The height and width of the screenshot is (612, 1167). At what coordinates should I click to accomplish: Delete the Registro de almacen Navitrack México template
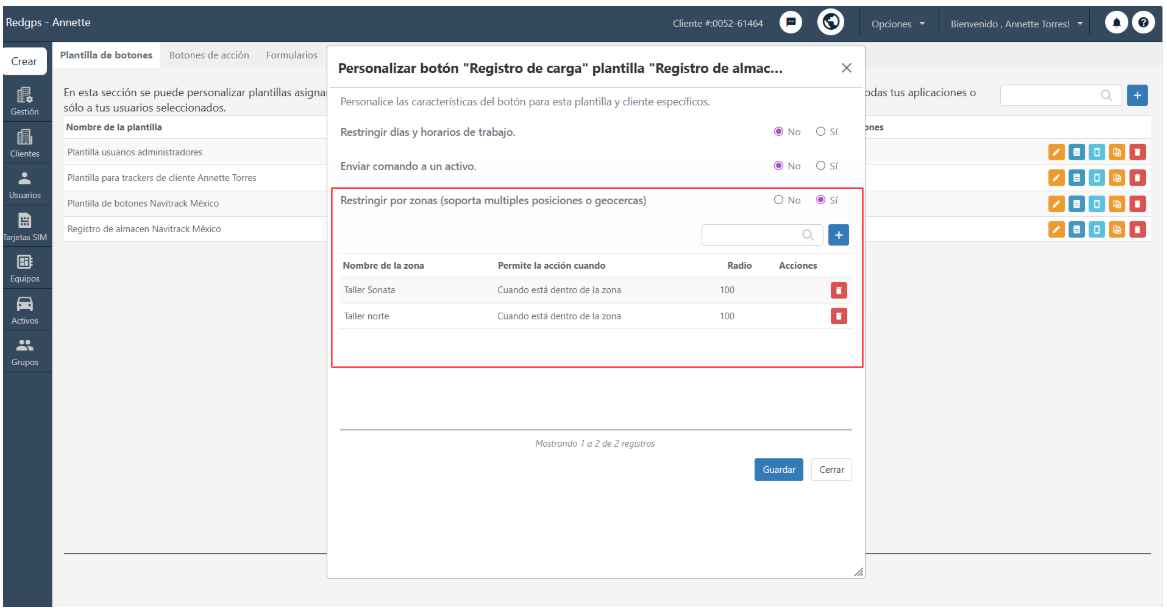point(1137,229)
